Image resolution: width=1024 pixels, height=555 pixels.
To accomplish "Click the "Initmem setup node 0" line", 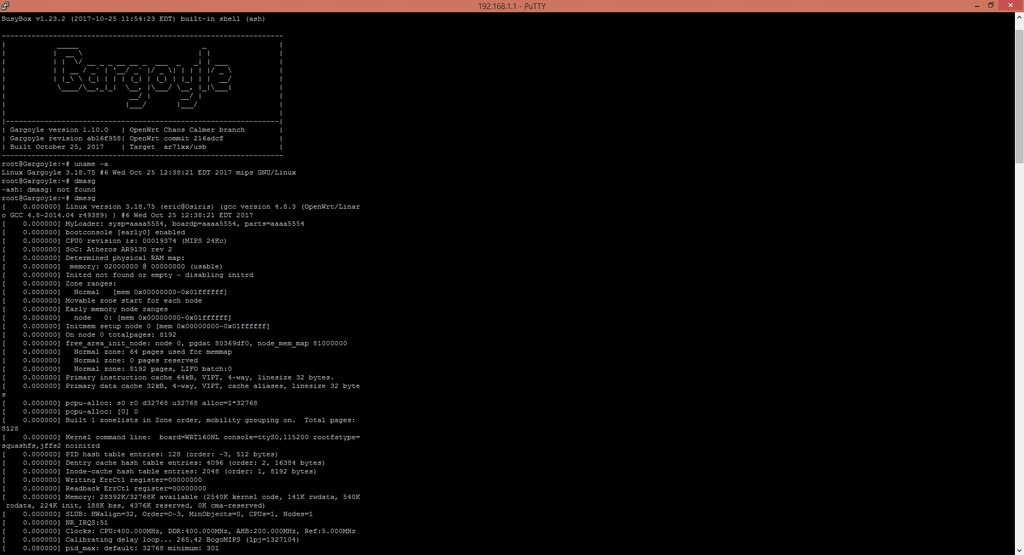I will 136,326.
